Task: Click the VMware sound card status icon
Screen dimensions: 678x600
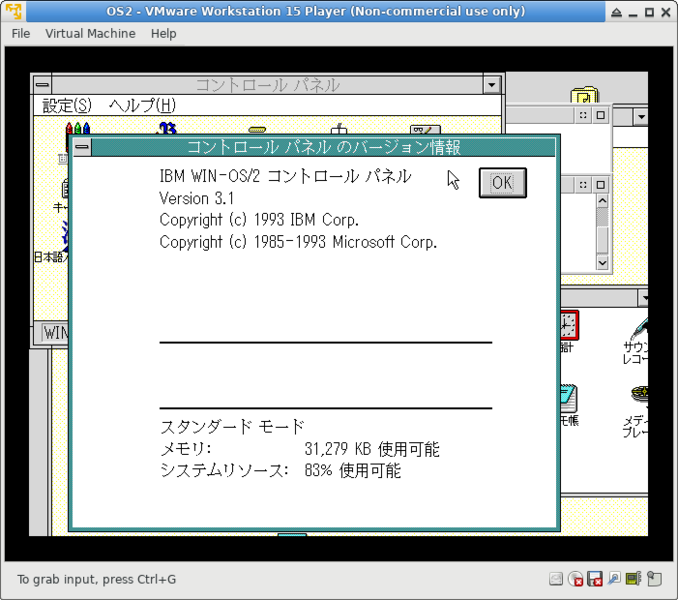Action: 633,578
